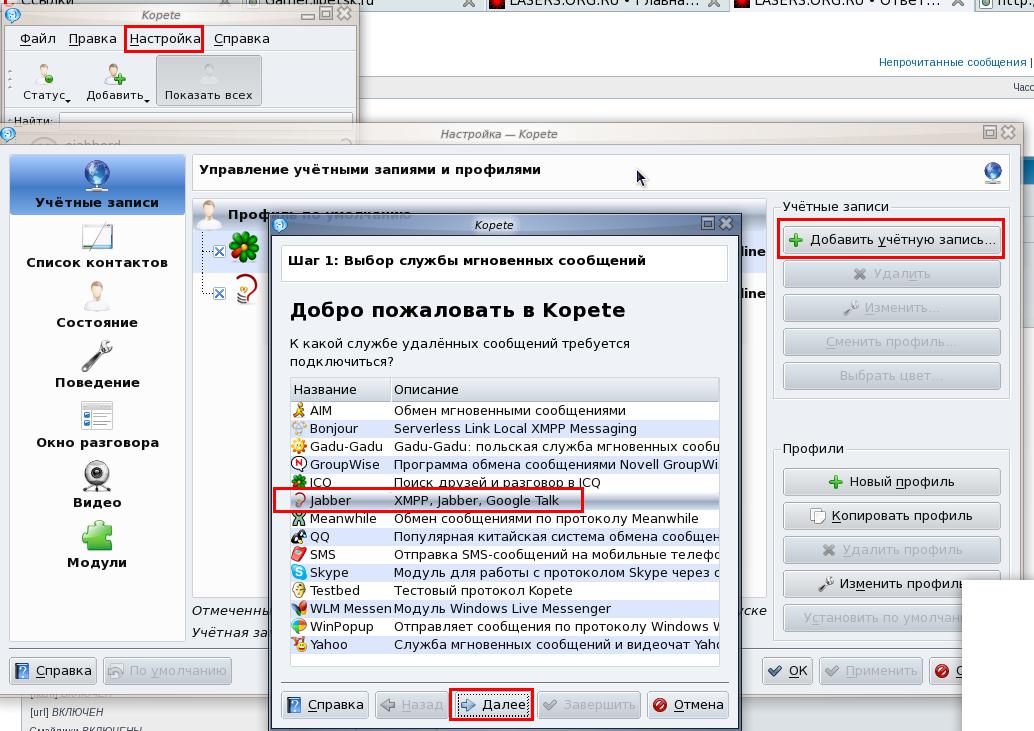Select the Окно разговора settings section
The height and width of the screenshot is (731, 1034).
97,426
